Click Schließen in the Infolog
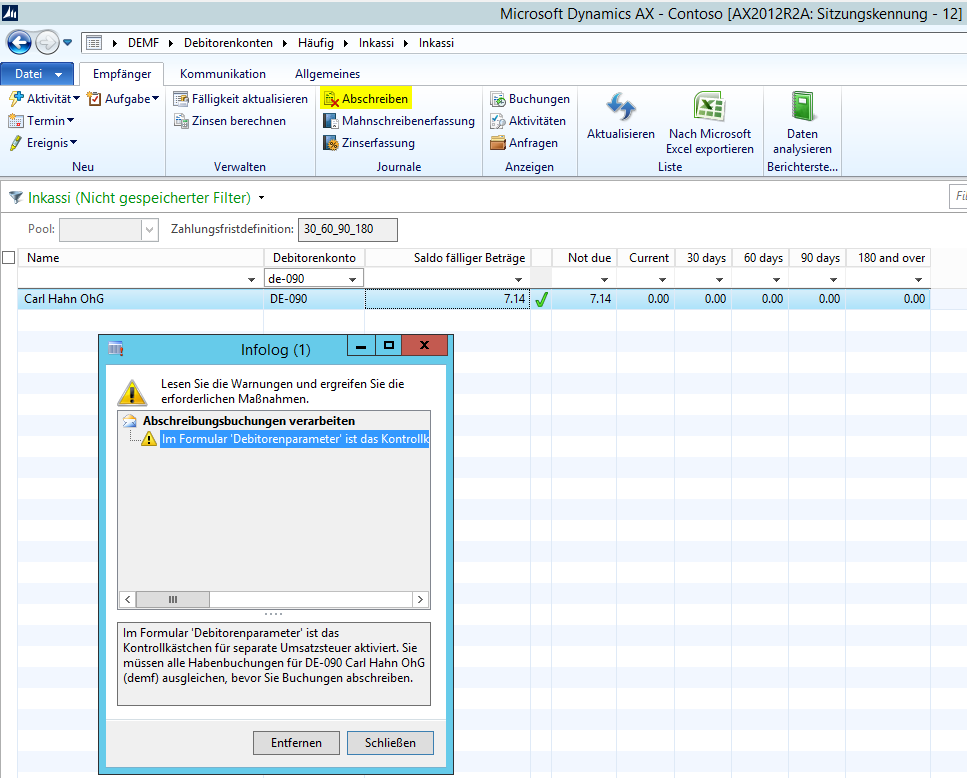 [x=389, y=743]
